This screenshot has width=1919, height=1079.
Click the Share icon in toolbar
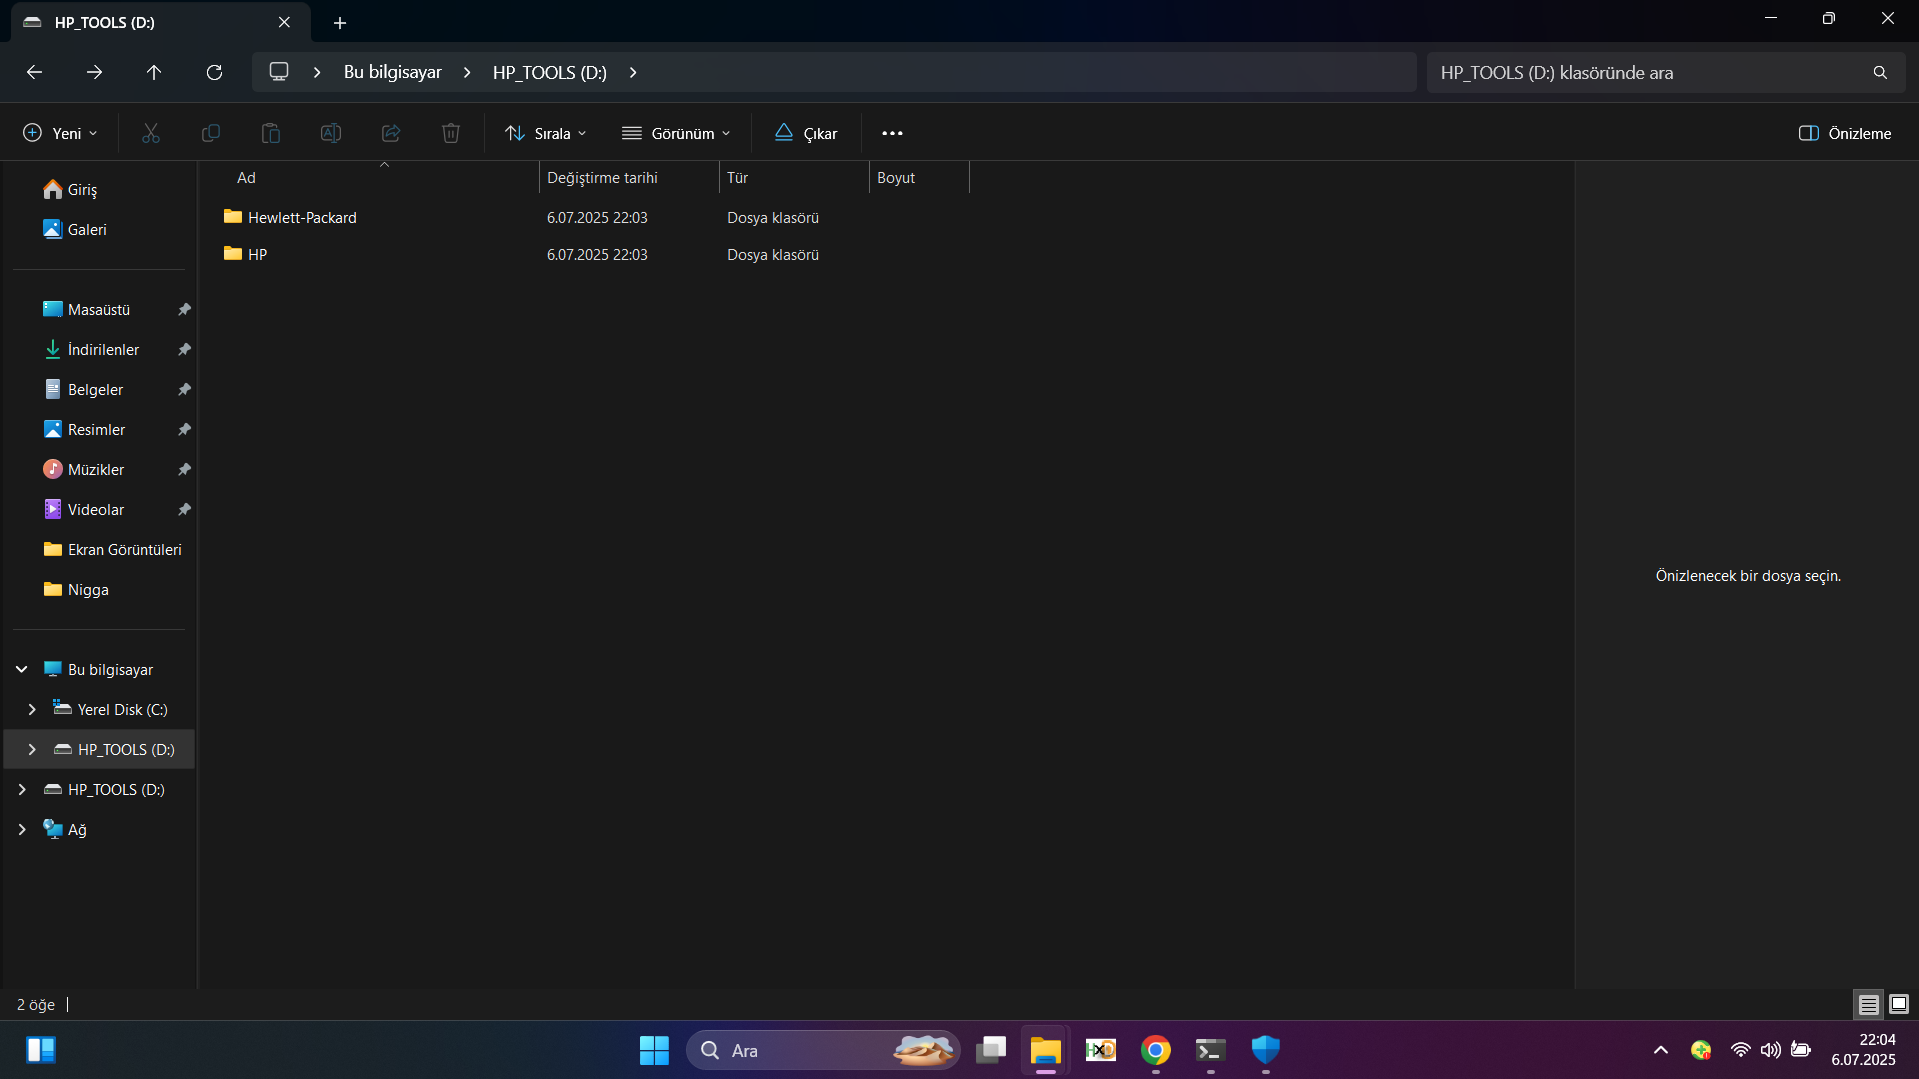390,132
